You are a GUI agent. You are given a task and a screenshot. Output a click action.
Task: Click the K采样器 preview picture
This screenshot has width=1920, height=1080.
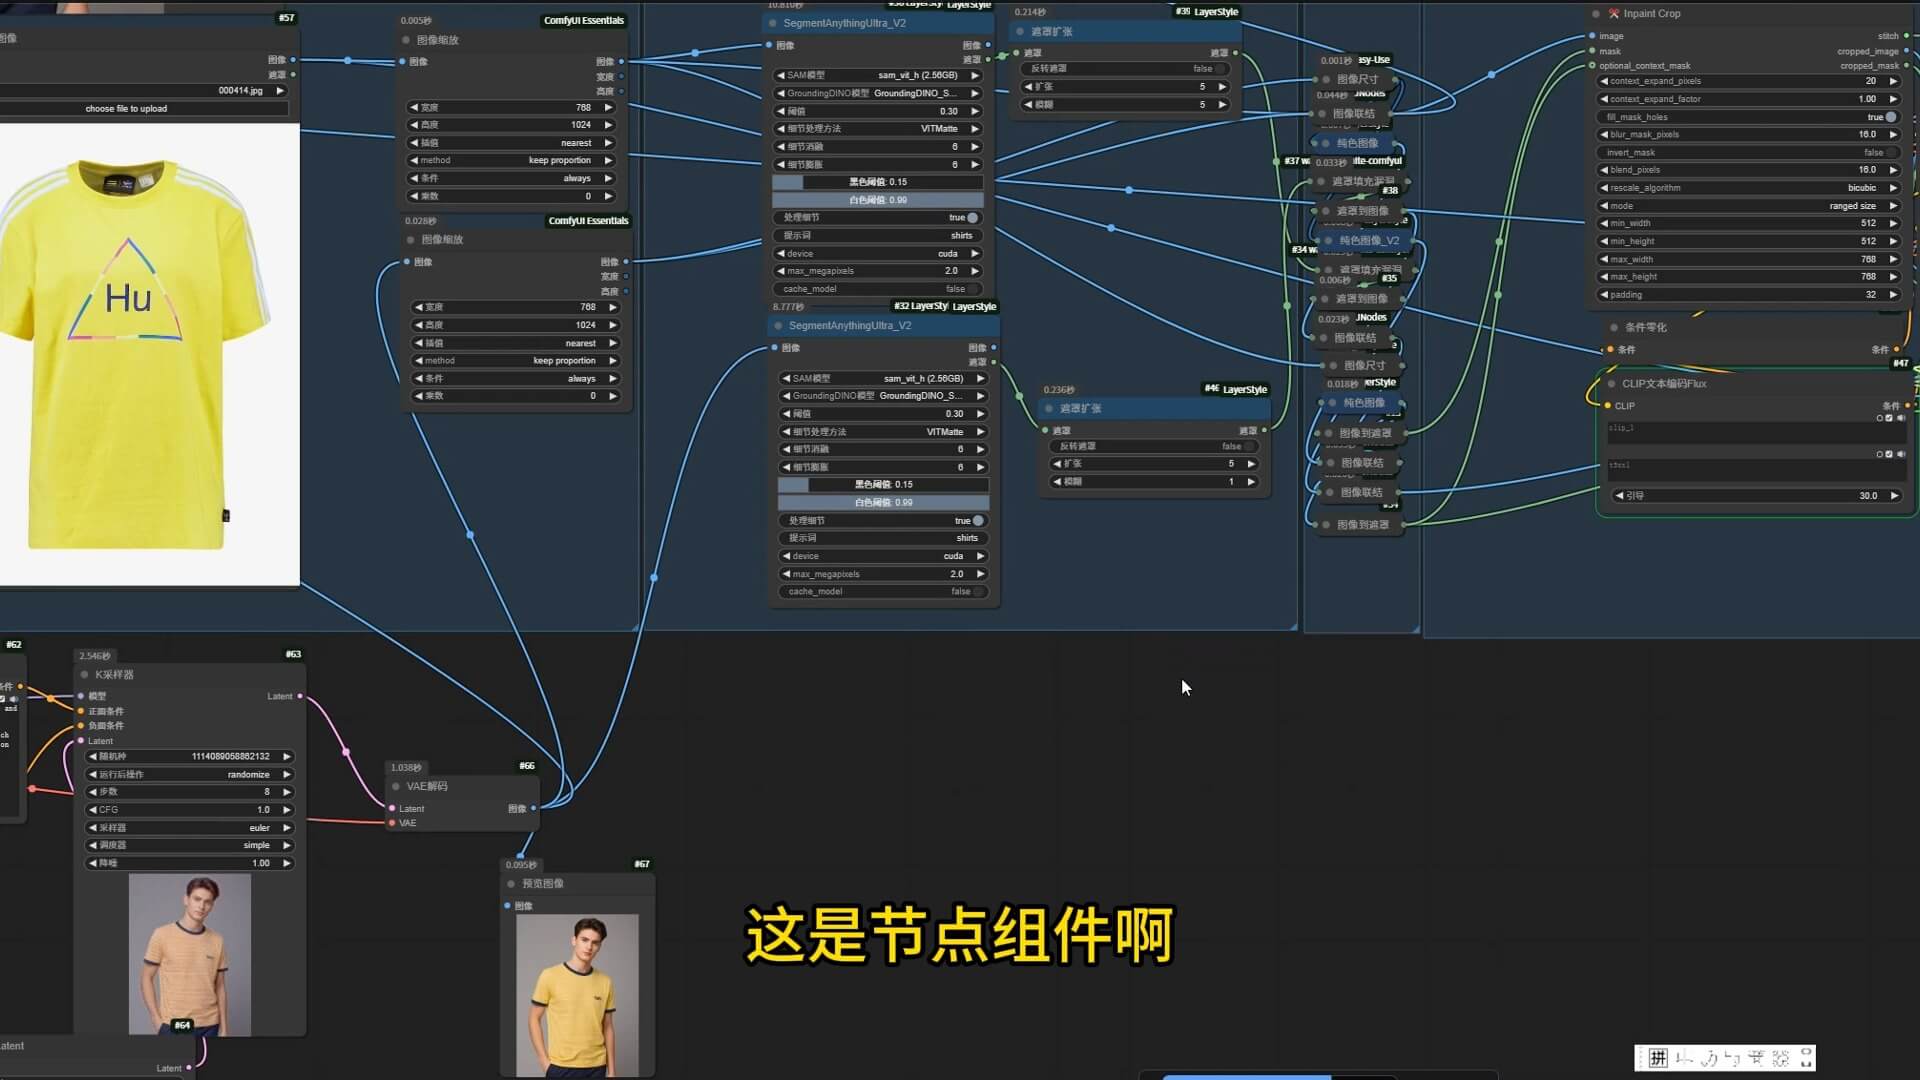tap(190, 955)
